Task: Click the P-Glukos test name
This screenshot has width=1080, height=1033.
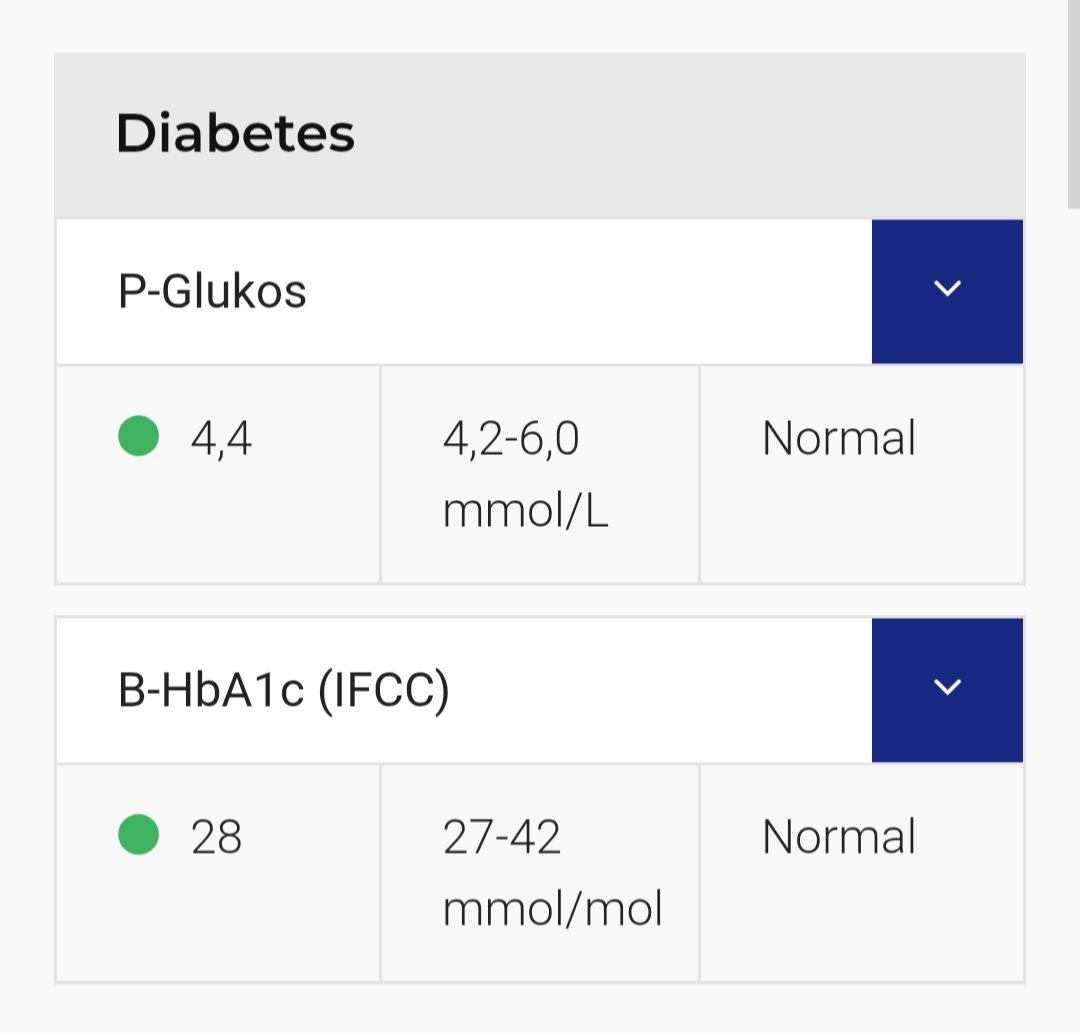Action: [212, 292]
